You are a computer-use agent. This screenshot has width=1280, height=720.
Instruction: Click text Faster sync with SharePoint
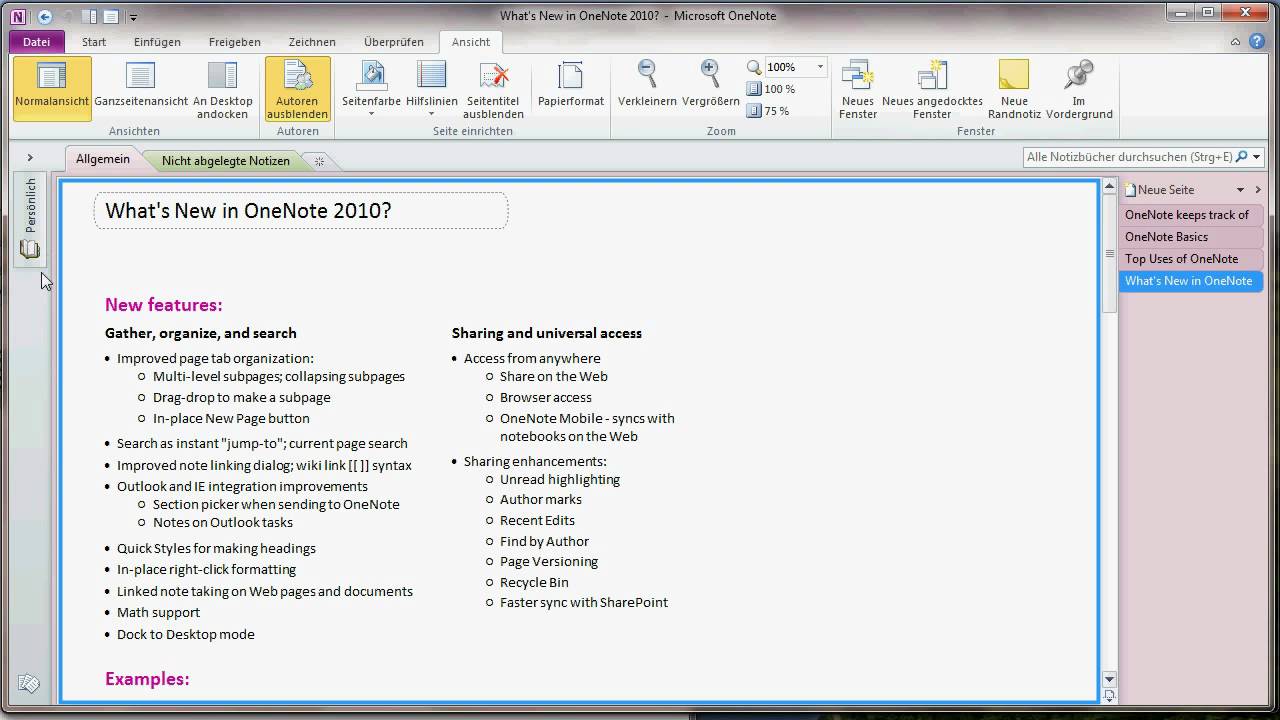[x=584, y=602]
